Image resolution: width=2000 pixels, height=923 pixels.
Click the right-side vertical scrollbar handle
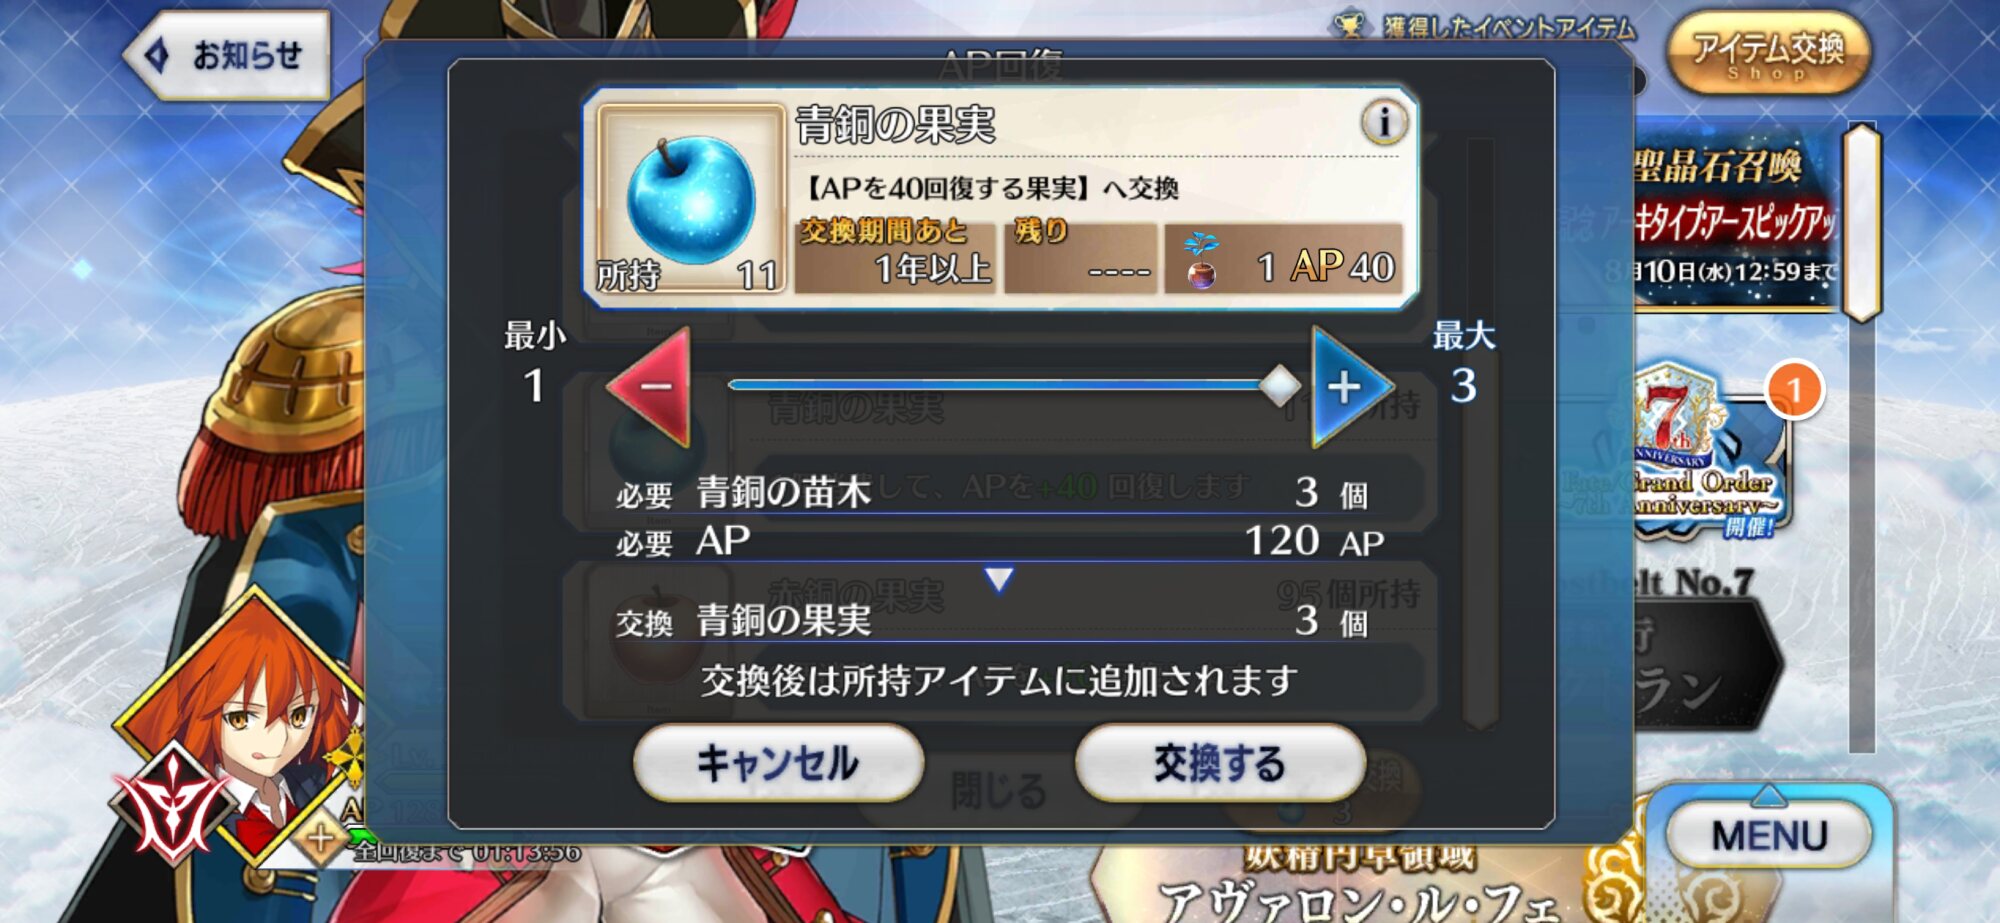1862,222
